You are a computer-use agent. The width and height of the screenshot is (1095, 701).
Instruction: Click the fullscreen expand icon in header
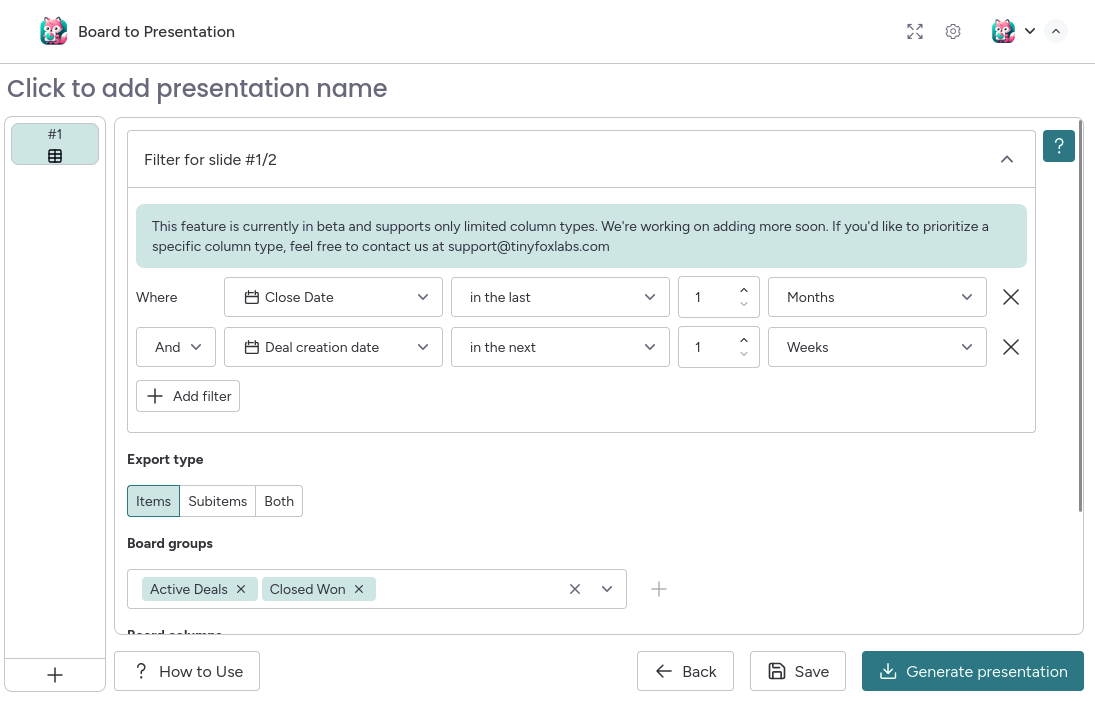[914, 31]
